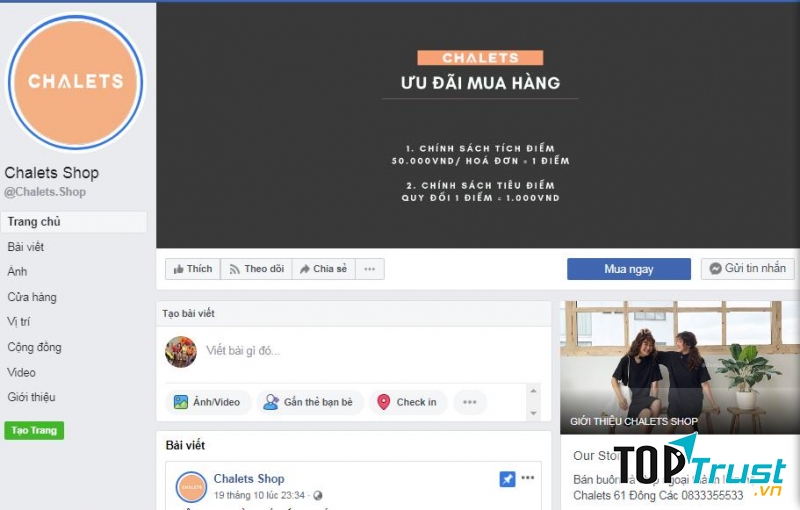Click user avatar in post composer
Image resolution: width=800 pixels, height=510 pixels.
pyautogui.click(x=181, y=352)
